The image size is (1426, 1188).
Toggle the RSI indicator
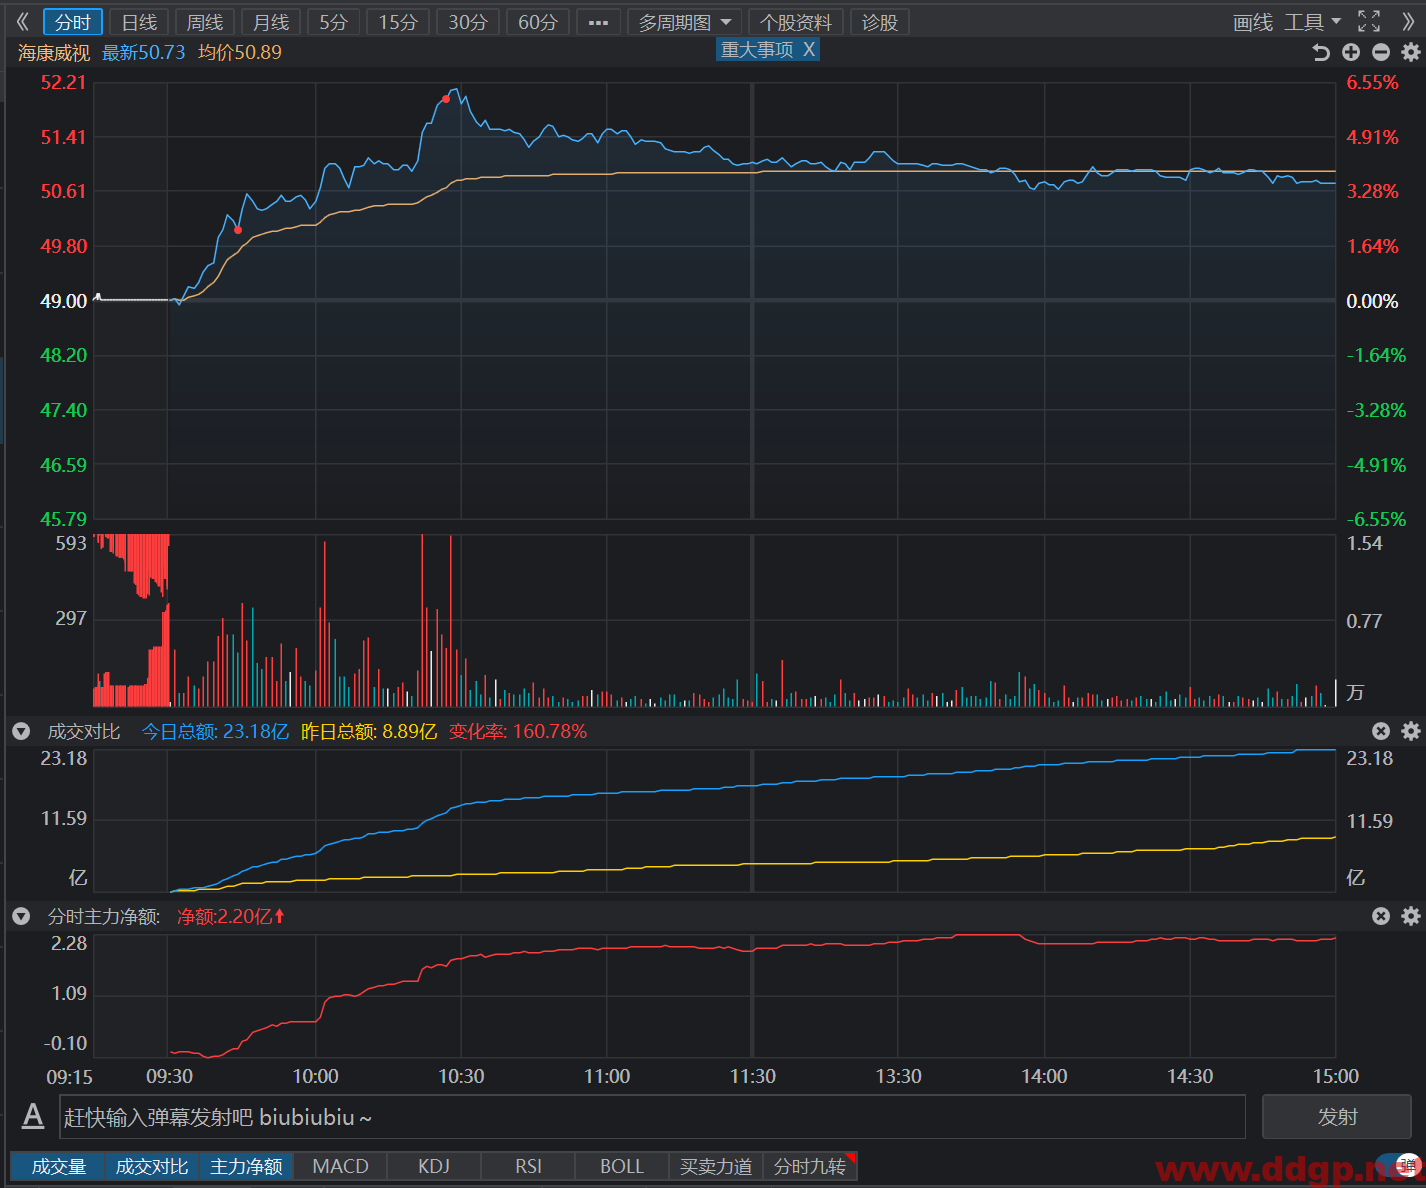pyautogui.click(x=528, y=1166)
